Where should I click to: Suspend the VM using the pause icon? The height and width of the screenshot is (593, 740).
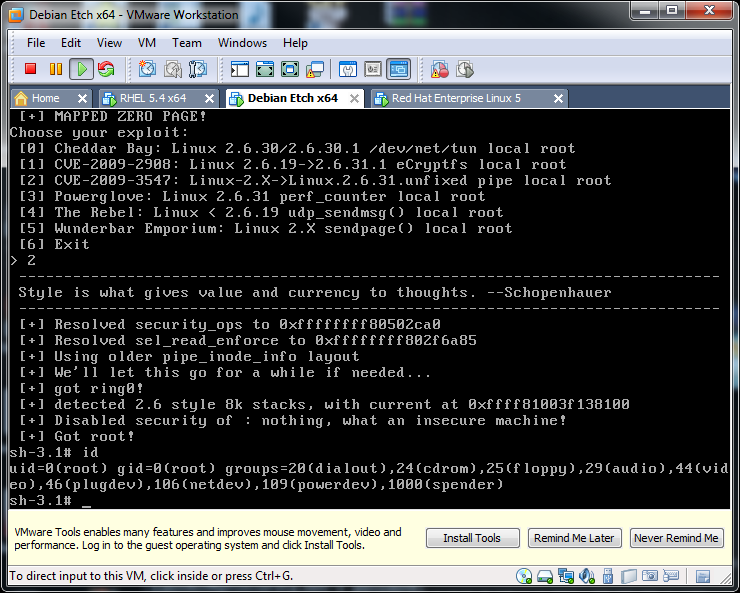point(56,69)
